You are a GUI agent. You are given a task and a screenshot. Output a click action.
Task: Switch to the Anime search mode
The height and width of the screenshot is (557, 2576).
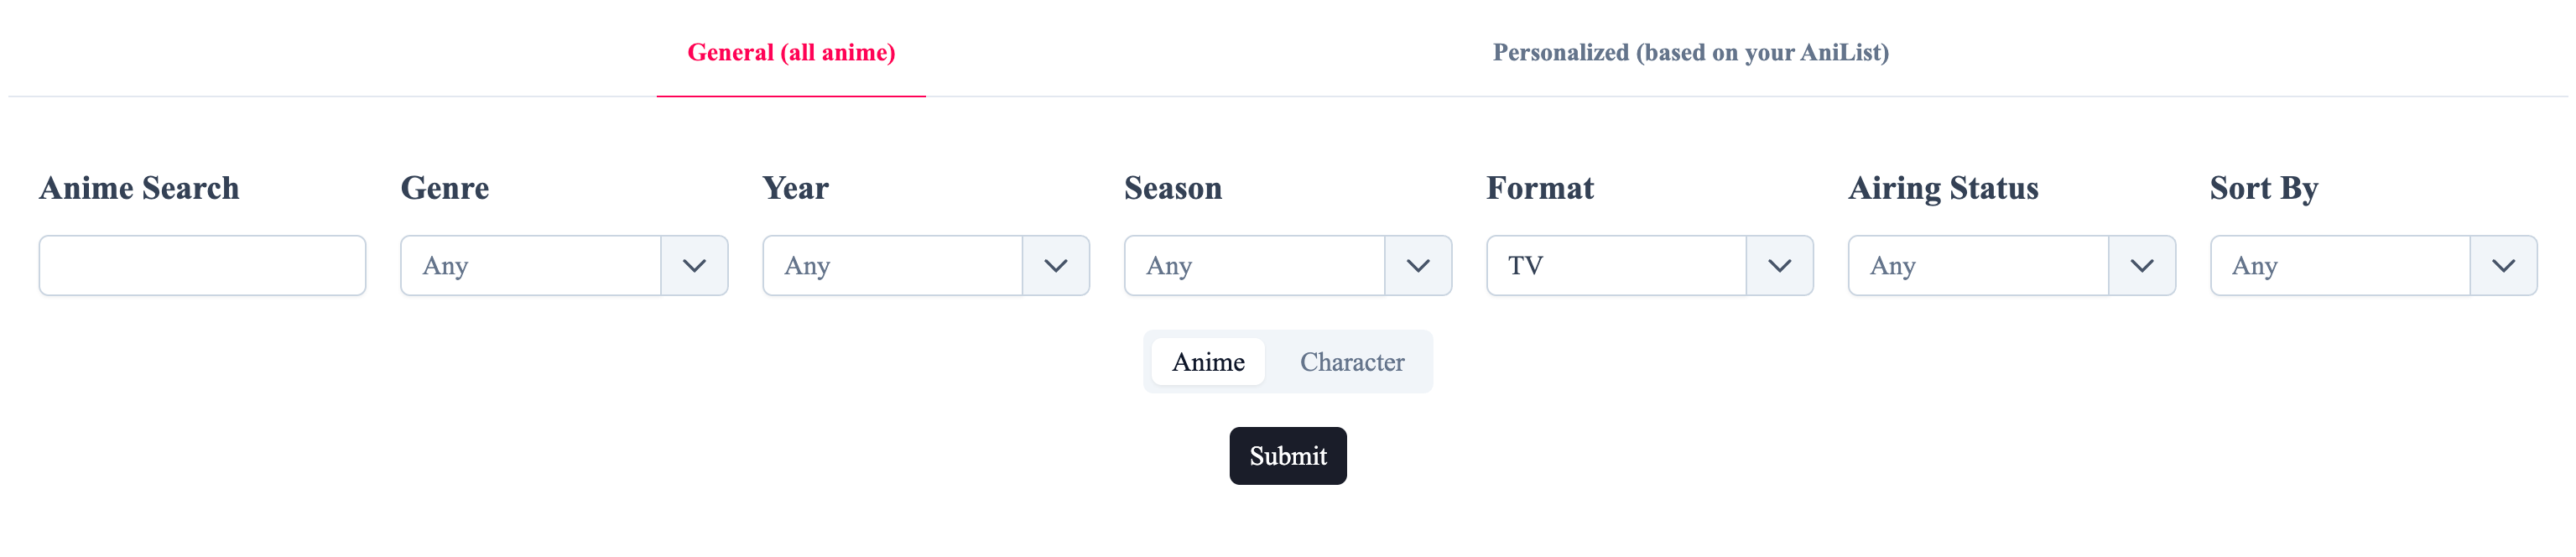pos(1207,361)
